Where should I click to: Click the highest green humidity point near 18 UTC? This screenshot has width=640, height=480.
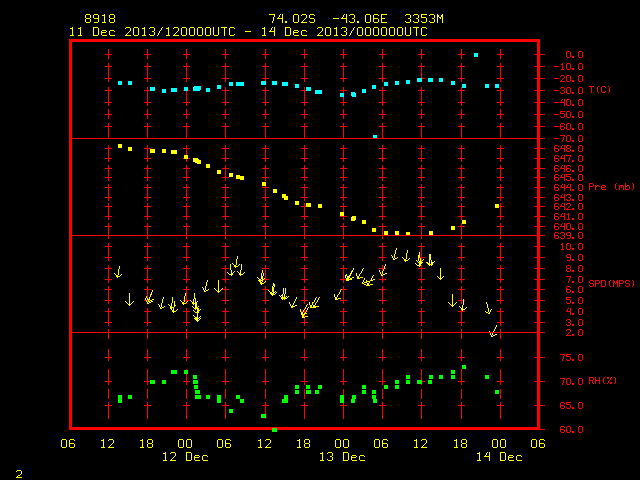pyautogui.click(x=464, y=367)
